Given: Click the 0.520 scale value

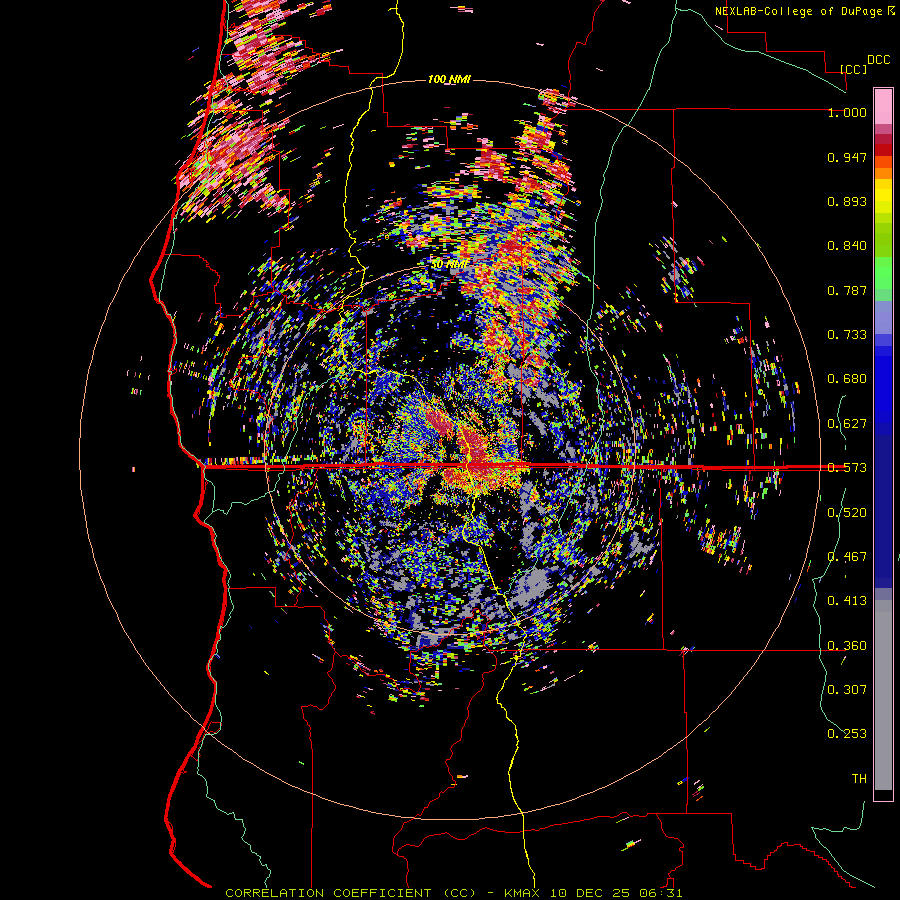Looking at the screenshot, I should click(847, 513).
